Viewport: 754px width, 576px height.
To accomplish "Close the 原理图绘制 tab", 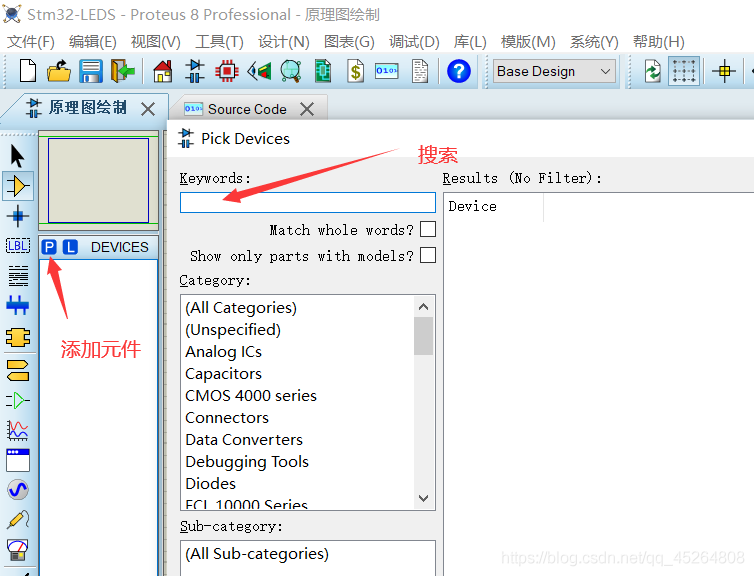I will point(148,109).
